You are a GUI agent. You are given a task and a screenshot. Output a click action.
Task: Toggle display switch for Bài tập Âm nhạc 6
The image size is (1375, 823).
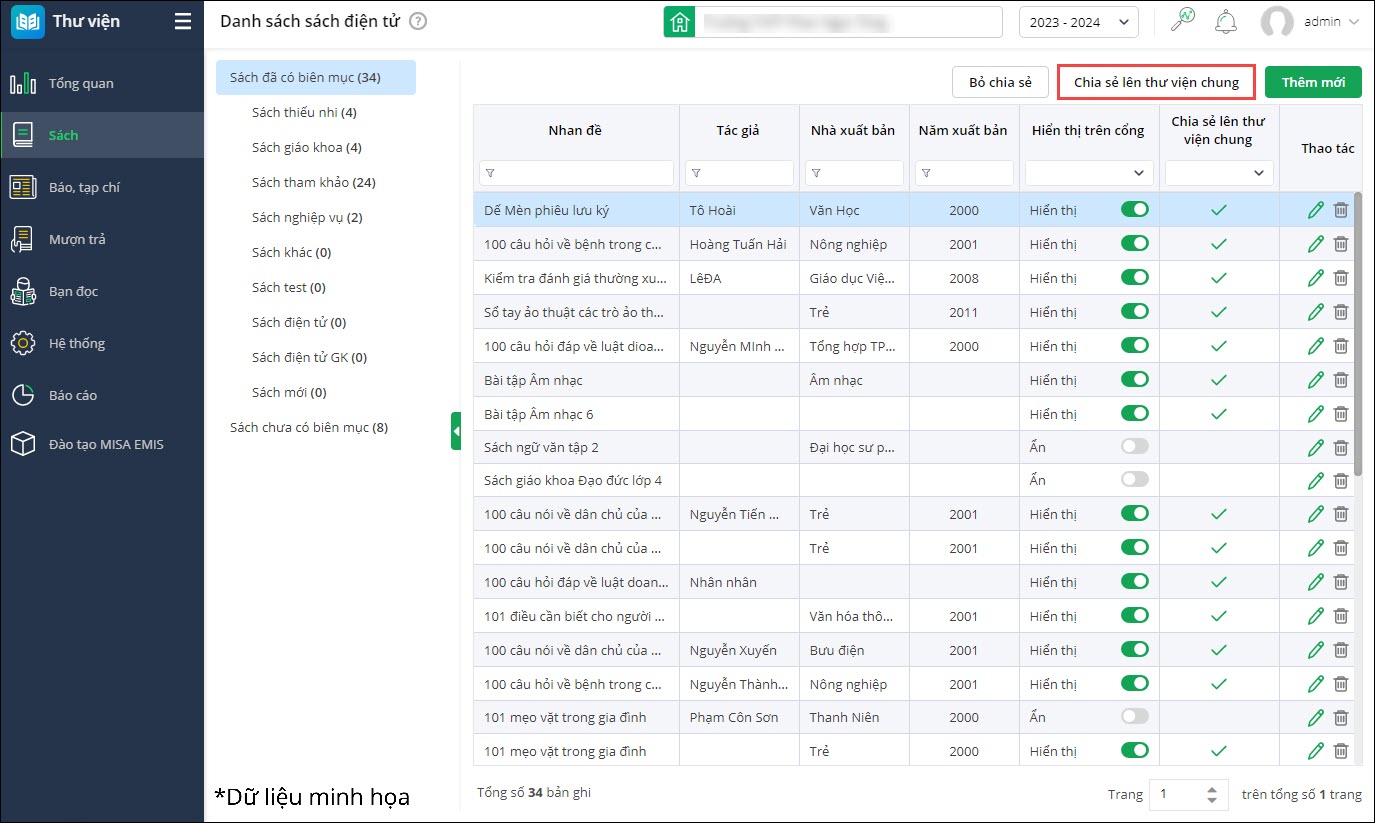pos(1135,414)
